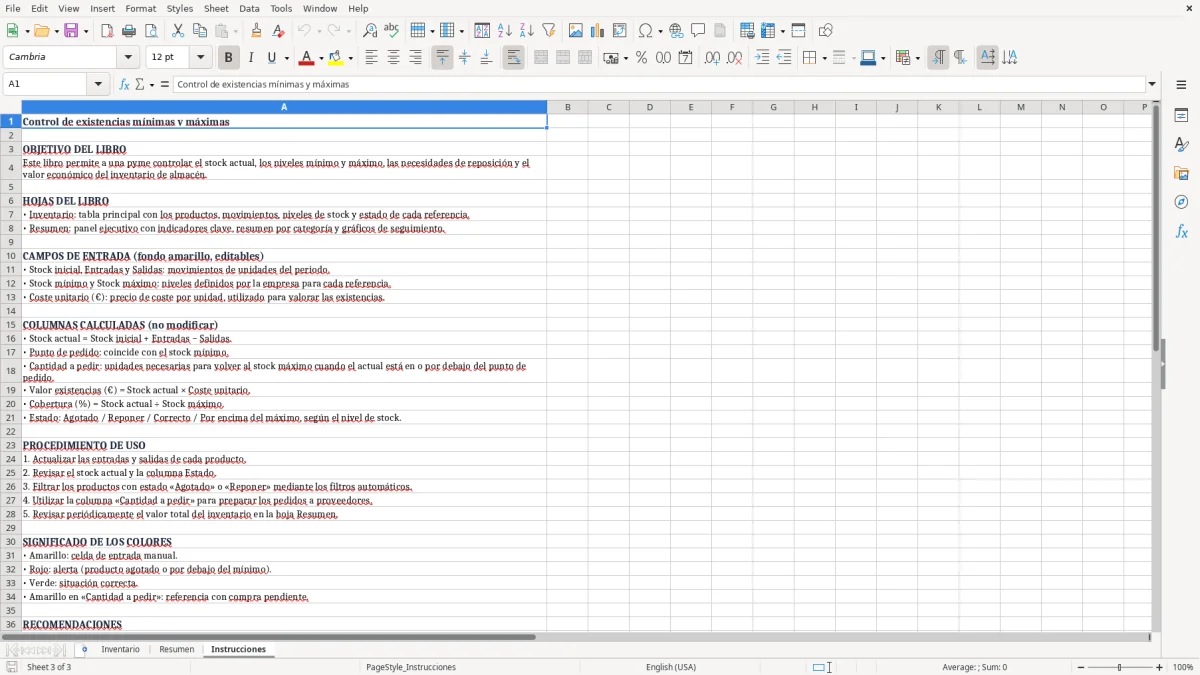Open the Styles menu
The width and height of the screenshot is (1200, 675).
point(180,8)
